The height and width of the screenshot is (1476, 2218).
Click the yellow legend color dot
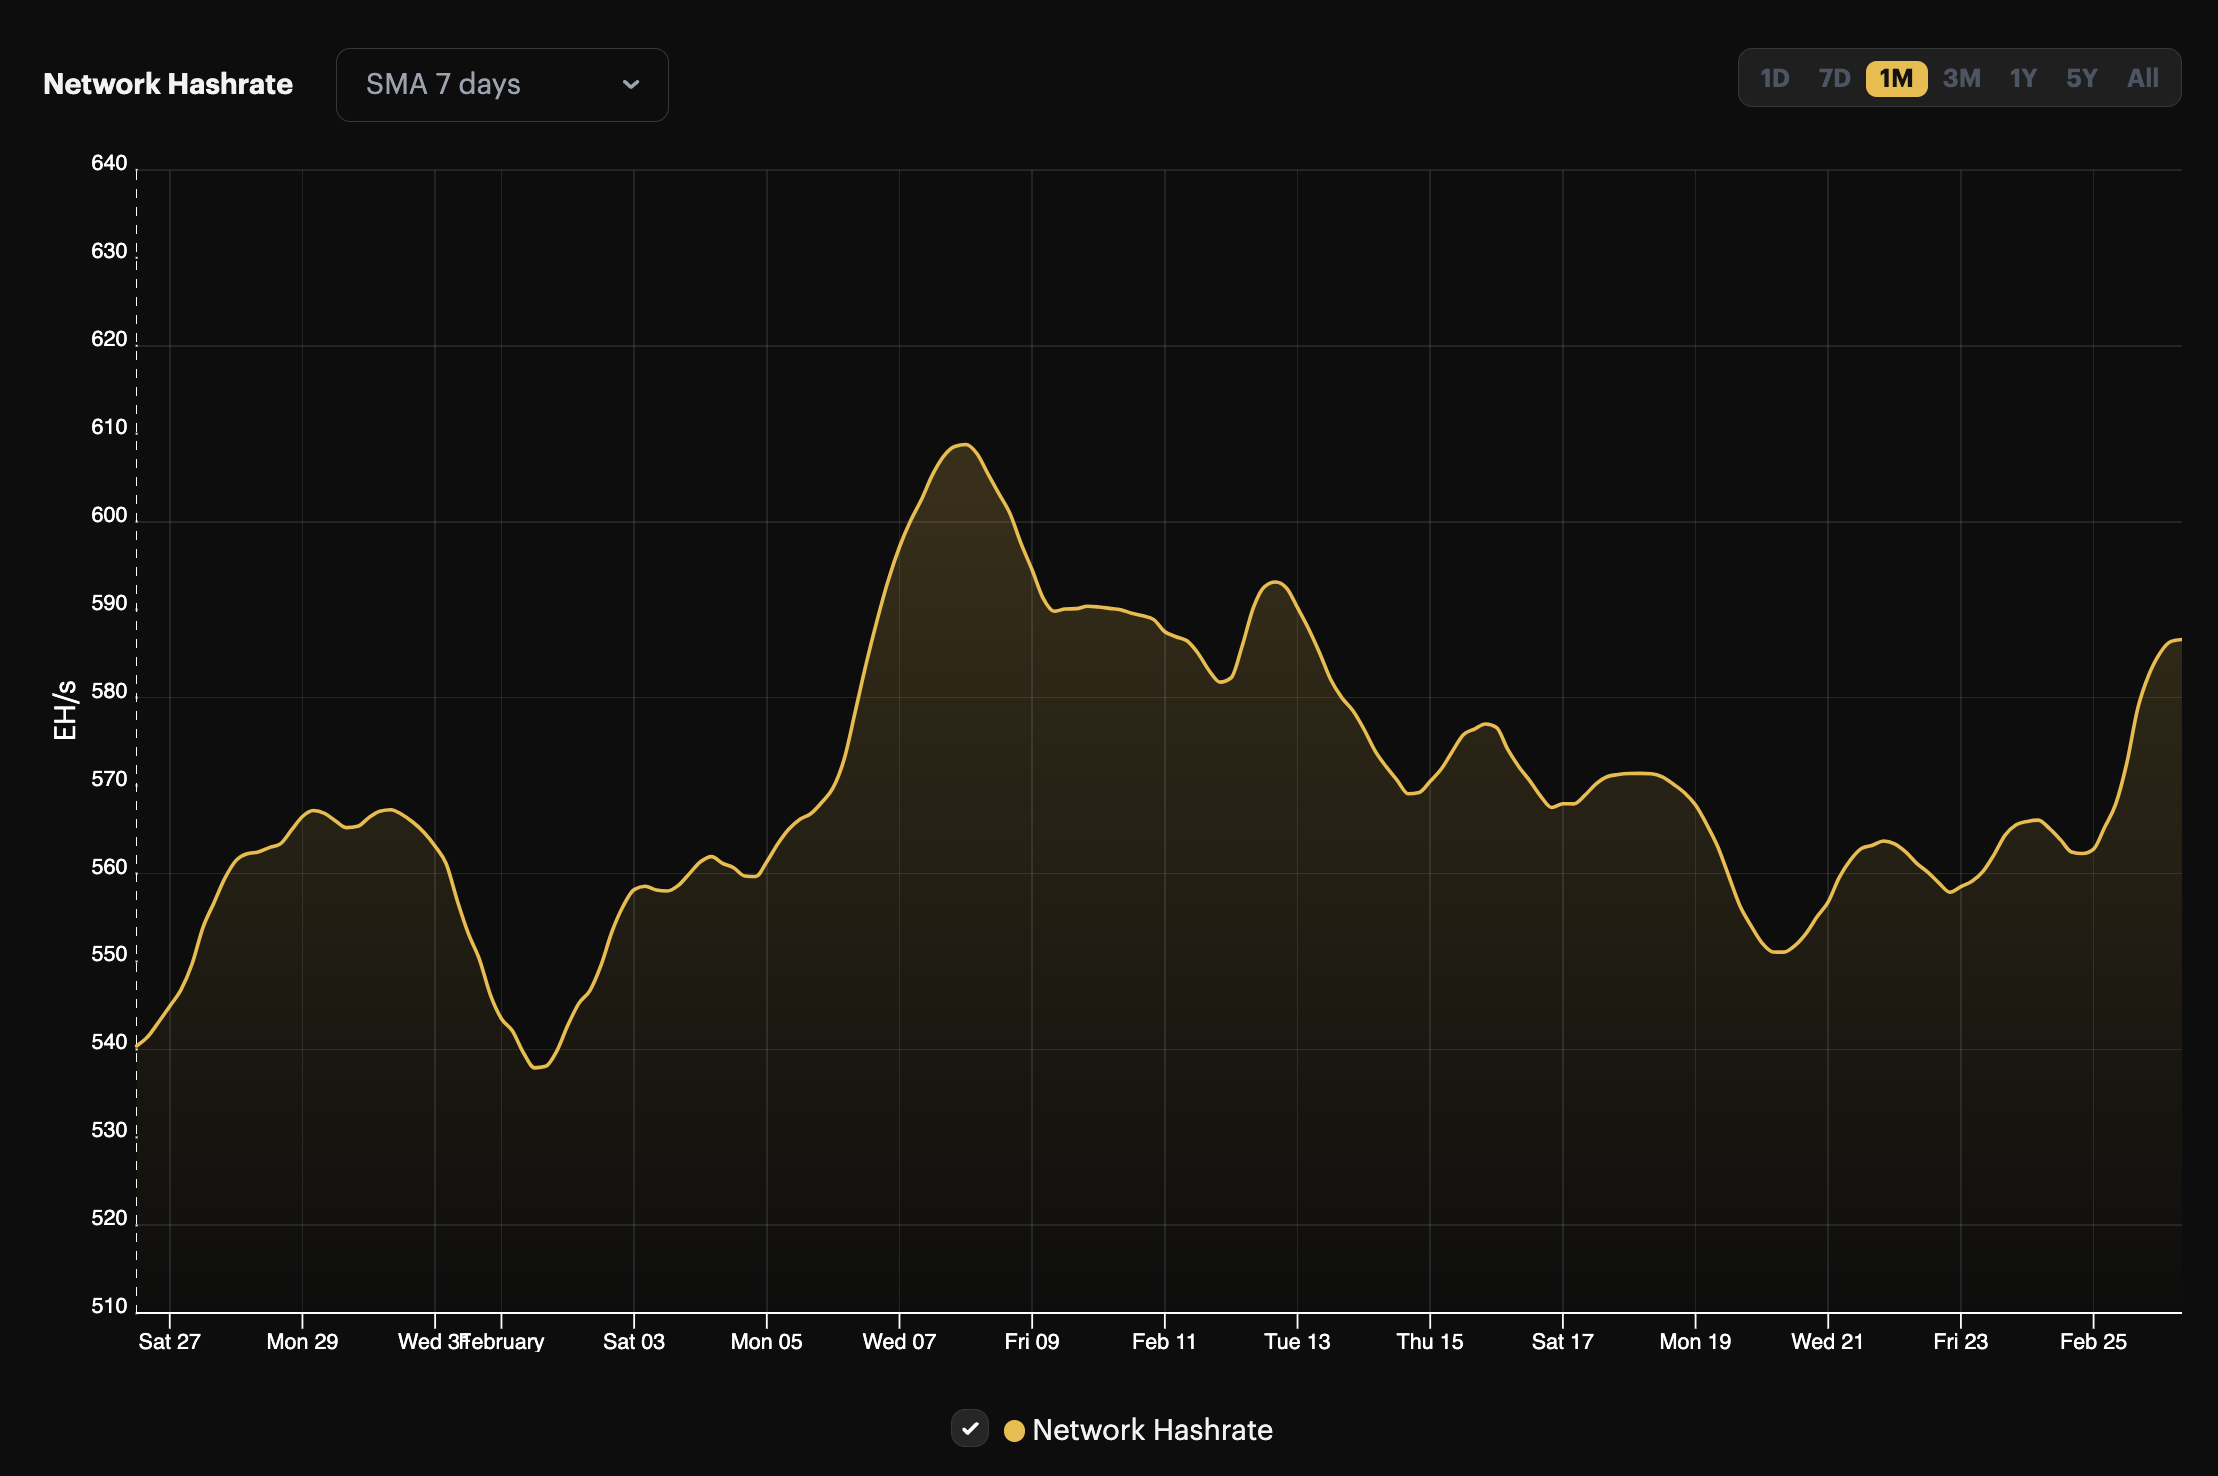click(x=1013, y=1430)
